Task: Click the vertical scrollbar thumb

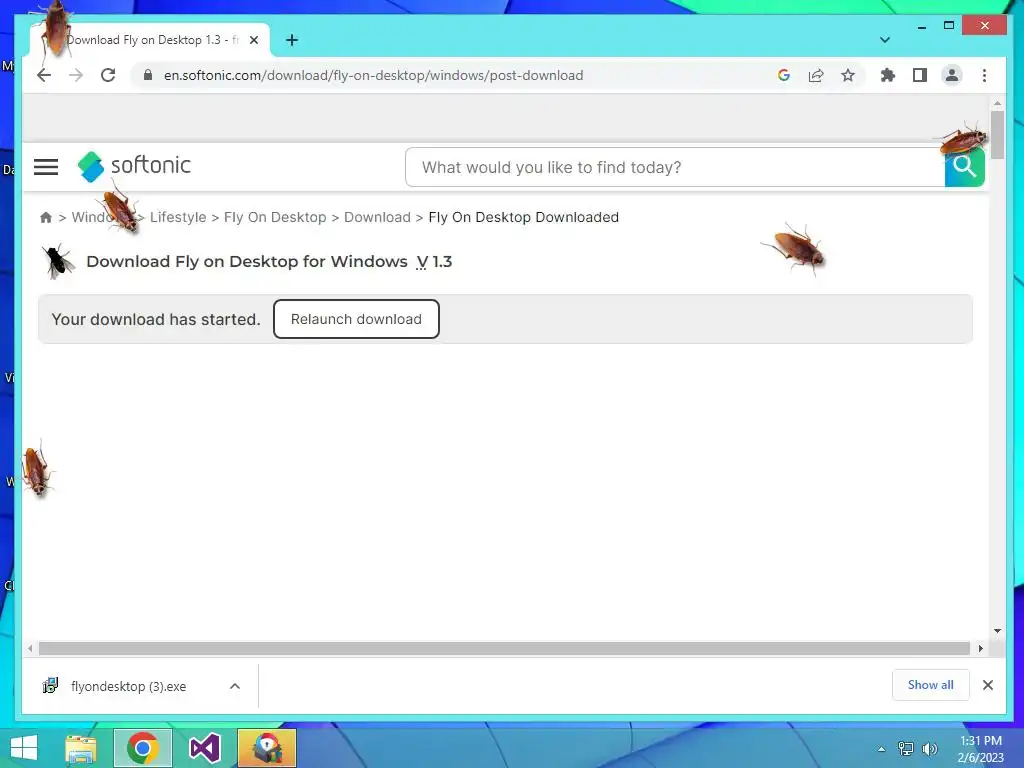Action: (x=997, y=135)
